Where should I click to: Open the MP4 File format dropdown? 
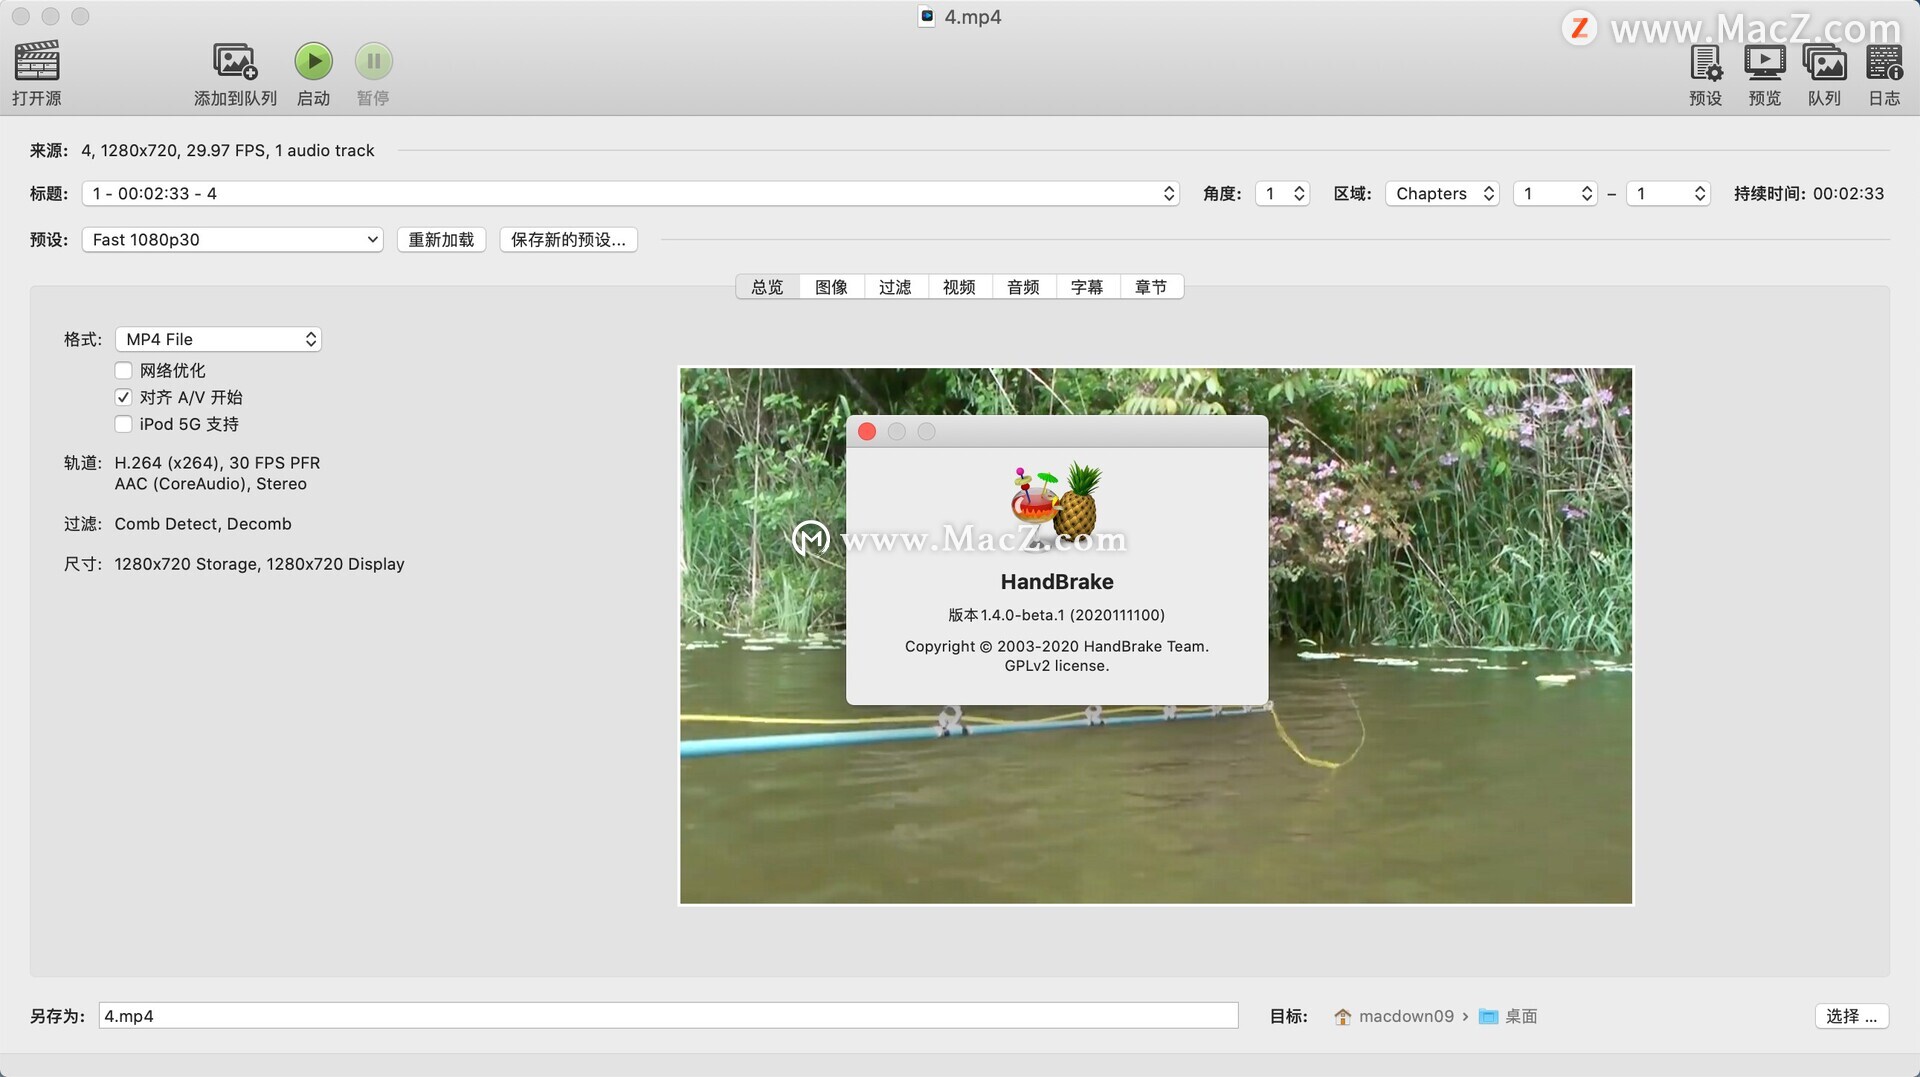click(x=218, y=339)
